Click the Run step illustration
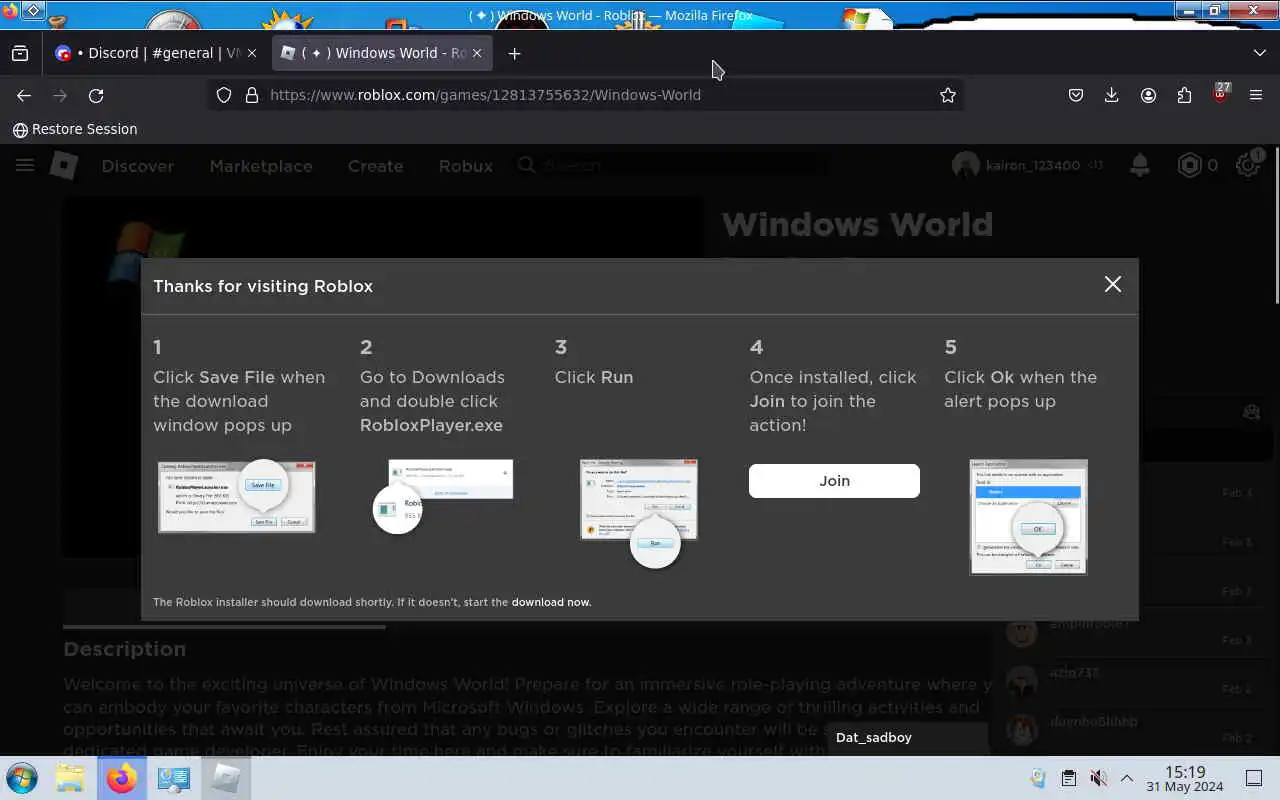This screenshot has width=1280, height=800. tap(639, 512)
